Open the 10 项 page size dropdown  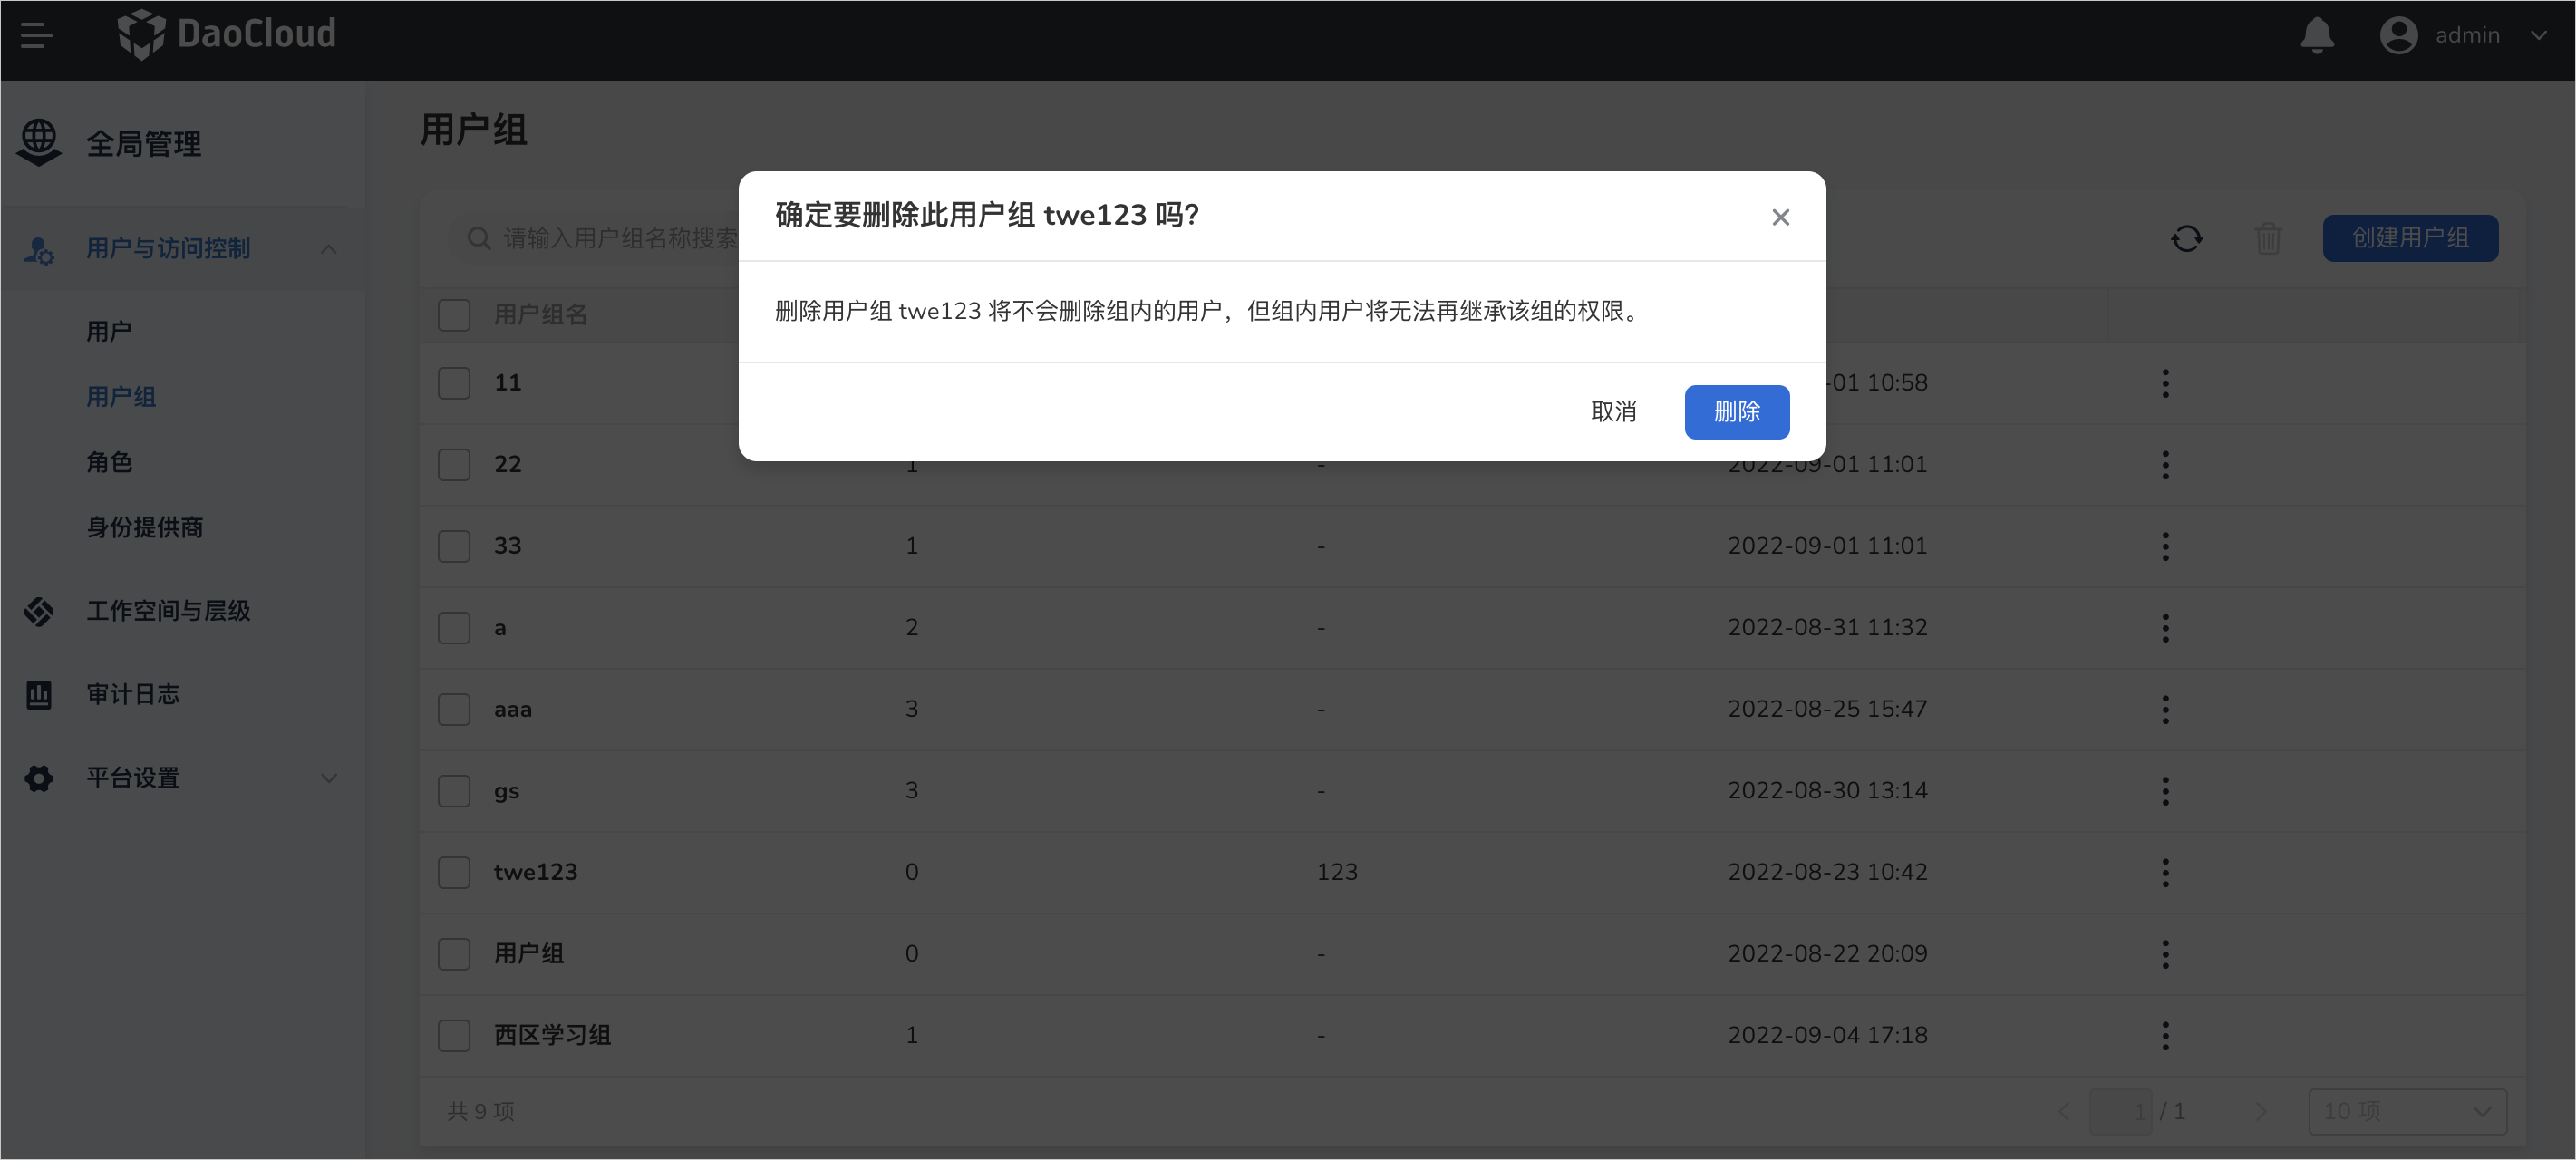(2407, 1111)
